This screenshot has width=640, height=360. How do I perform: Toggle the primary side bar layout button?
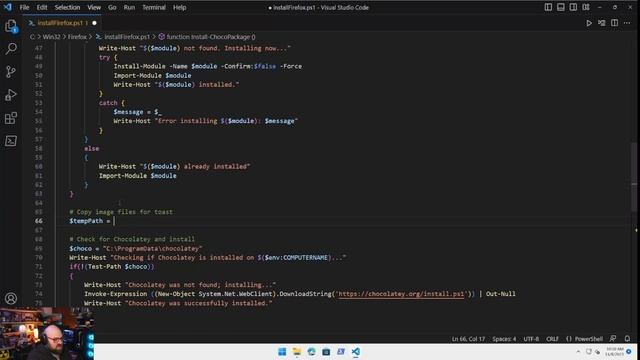(x=548, y=7)
